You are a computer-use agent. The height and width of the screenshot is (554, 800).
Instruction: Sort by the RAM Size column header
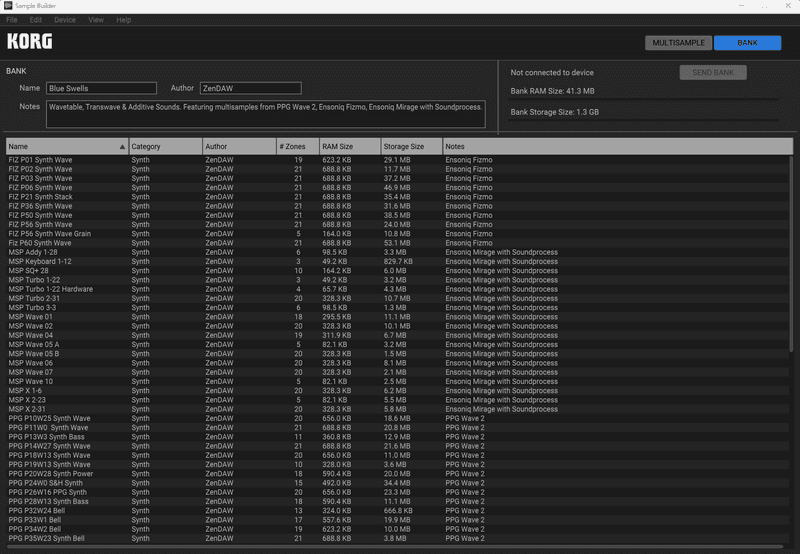[350, 146]
